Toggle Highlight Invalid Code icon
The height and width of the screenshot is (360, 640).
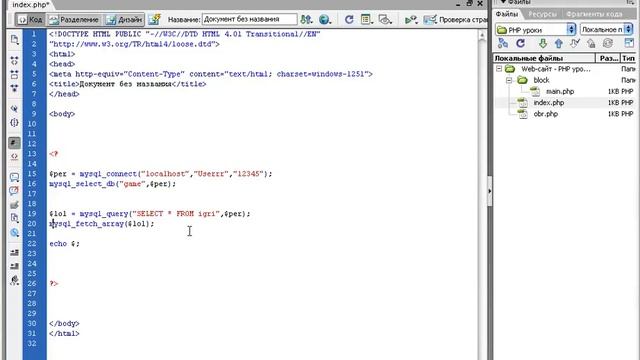point(14,156)
